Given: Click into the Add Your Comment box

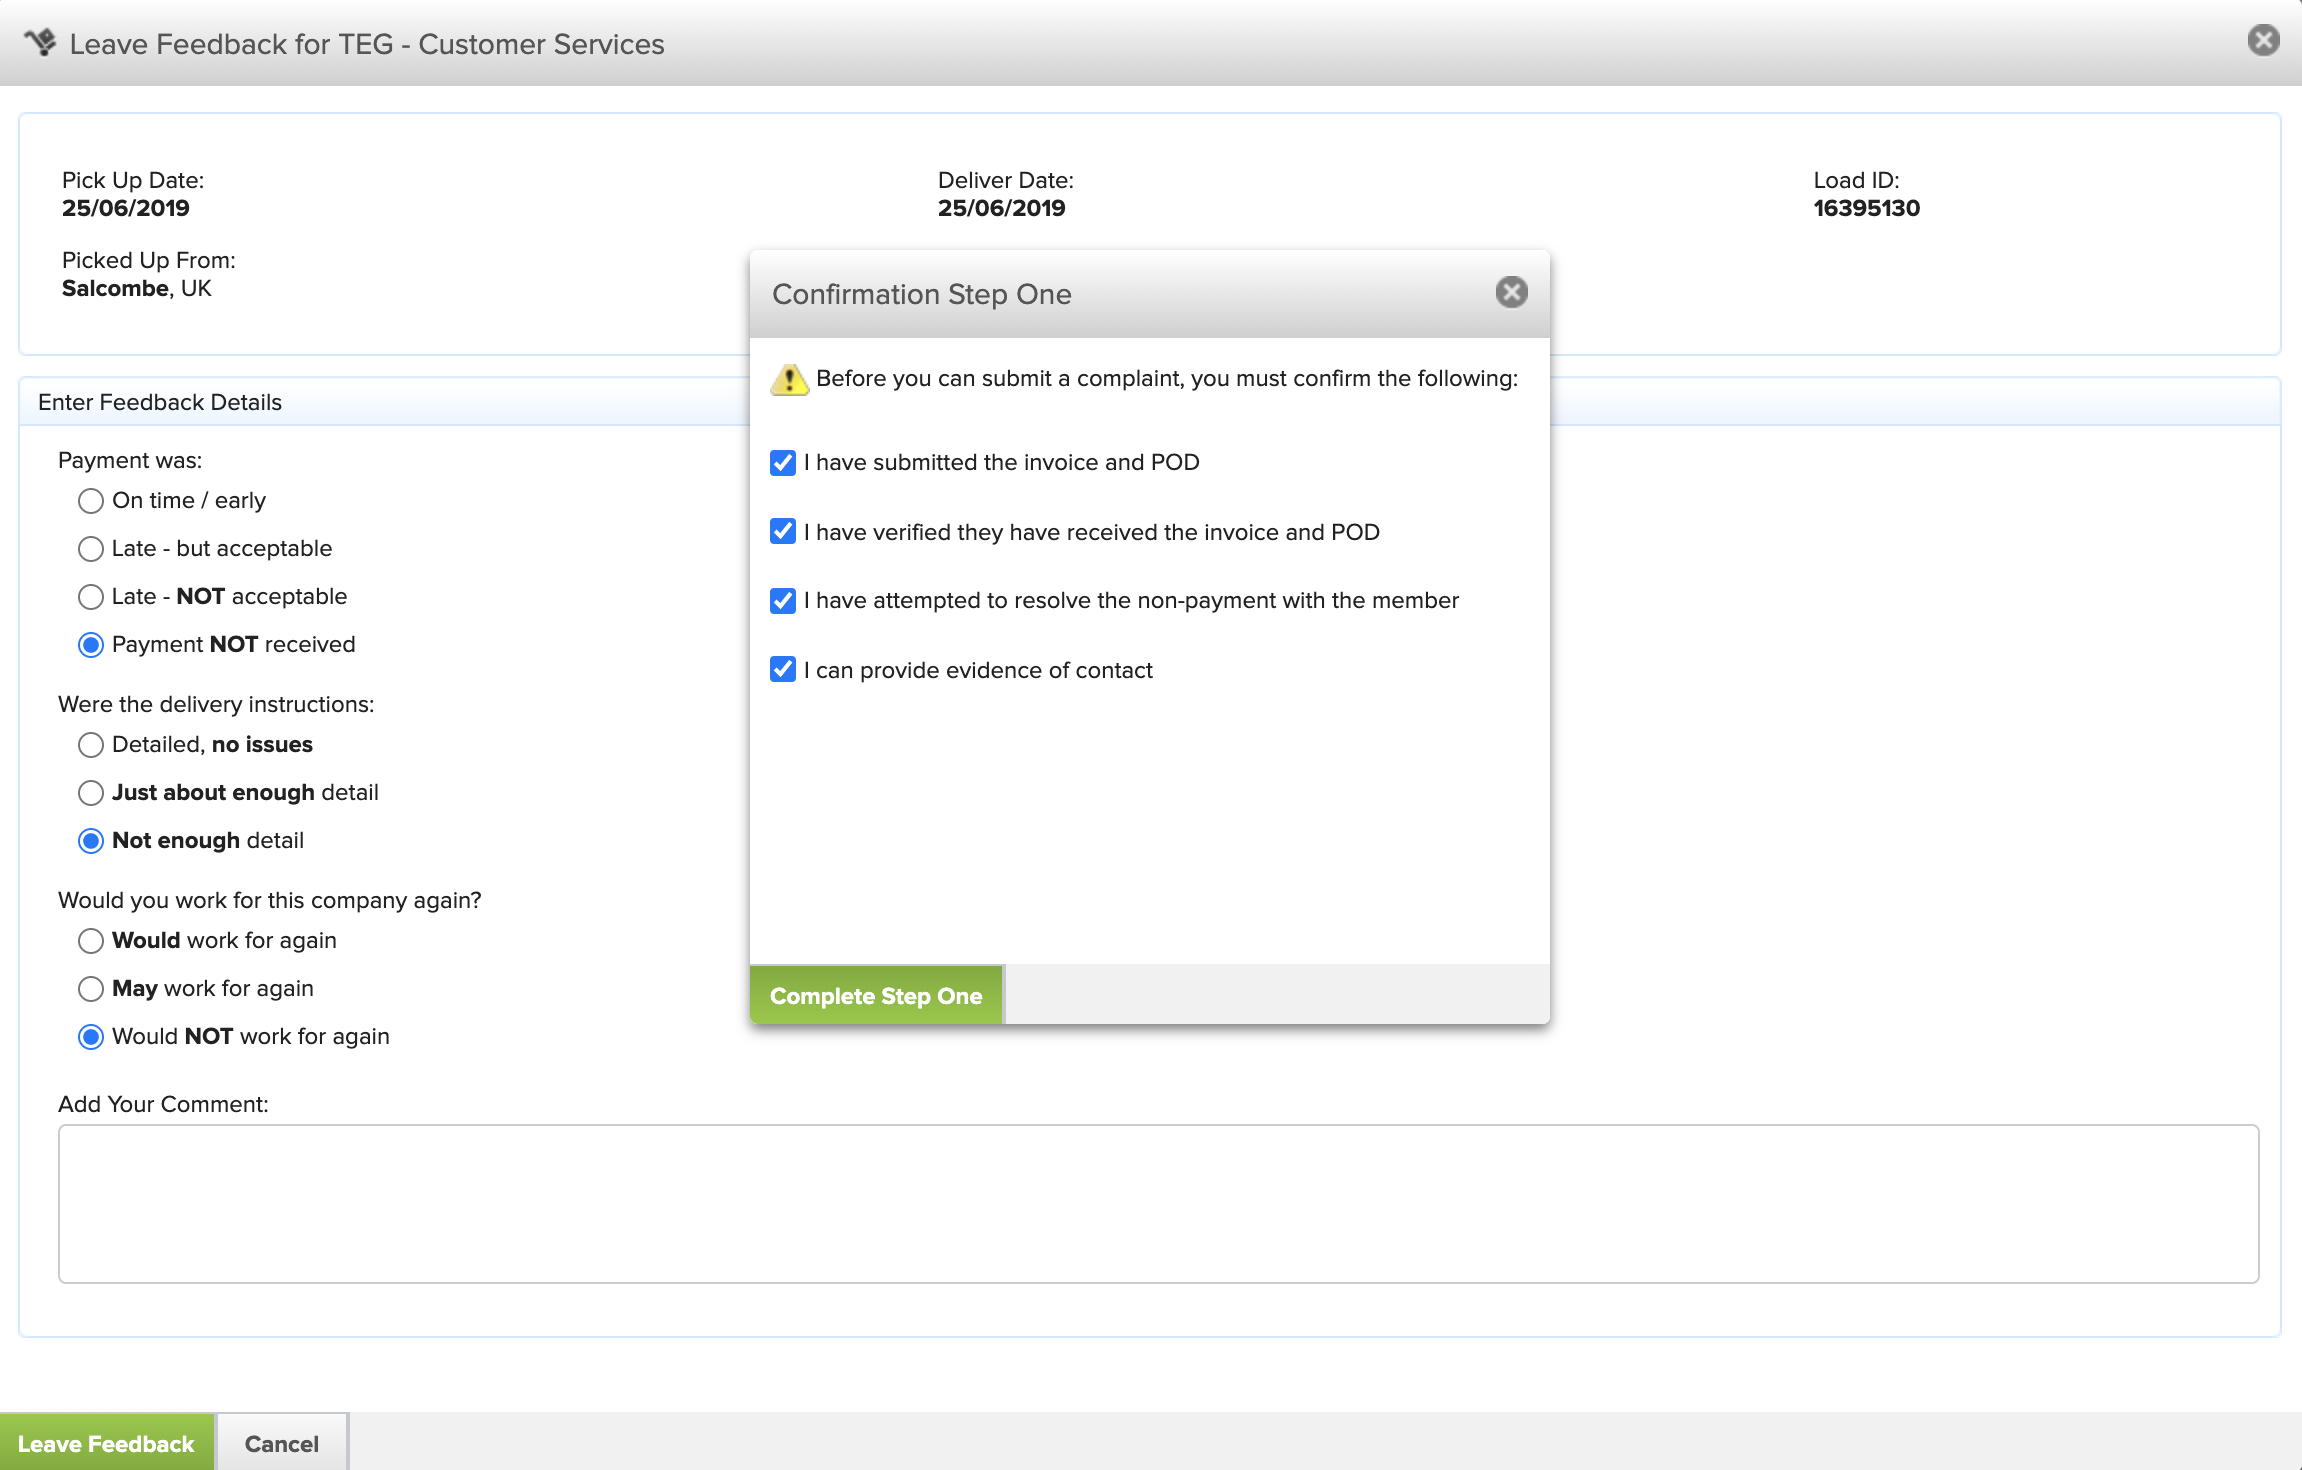Looking at the screenshot, I should tap(1158, 1203).
